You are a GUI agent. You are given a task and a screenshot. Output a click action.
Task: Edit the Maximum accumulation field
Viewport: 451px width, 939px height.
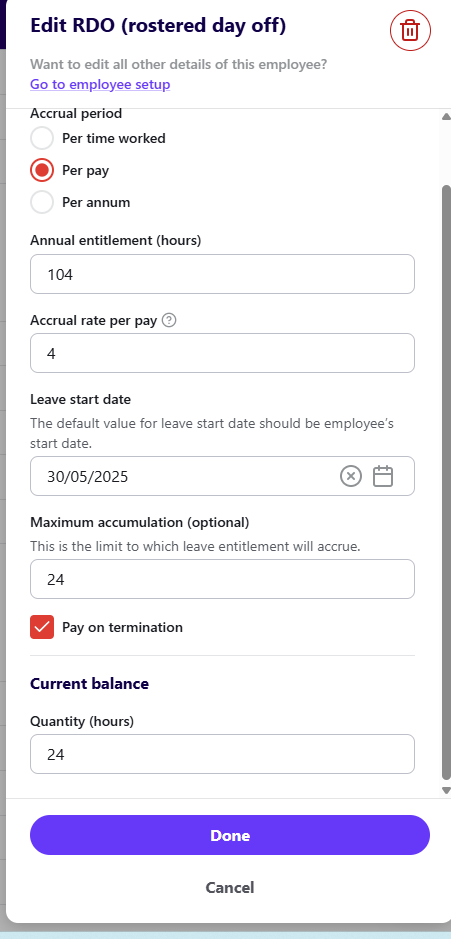tap(222, 579)
